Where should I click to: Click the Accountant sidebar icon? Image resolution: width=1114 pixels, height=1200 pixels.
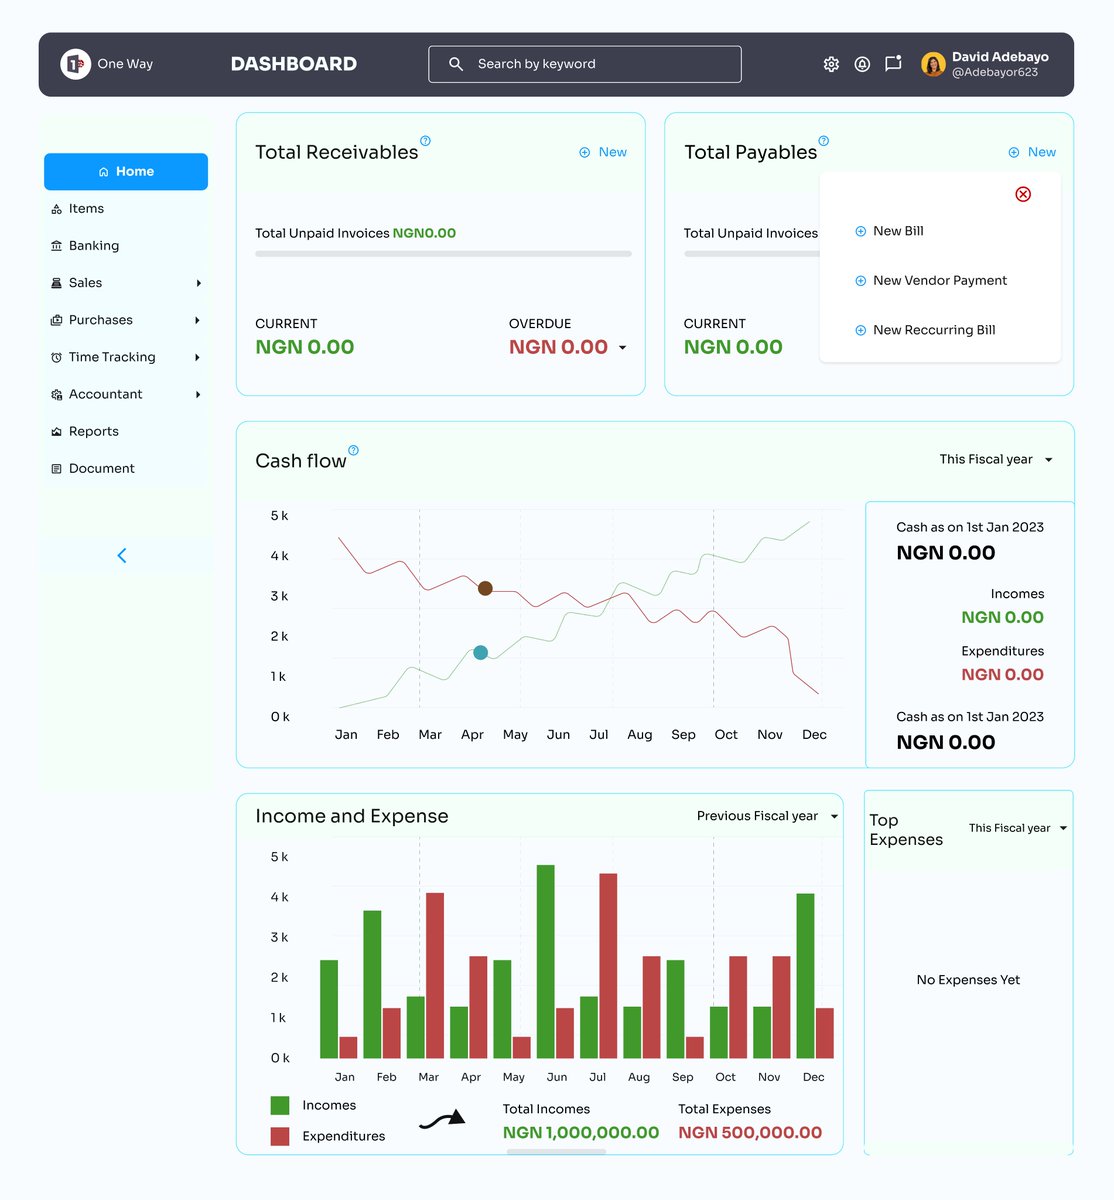[56, 394]
